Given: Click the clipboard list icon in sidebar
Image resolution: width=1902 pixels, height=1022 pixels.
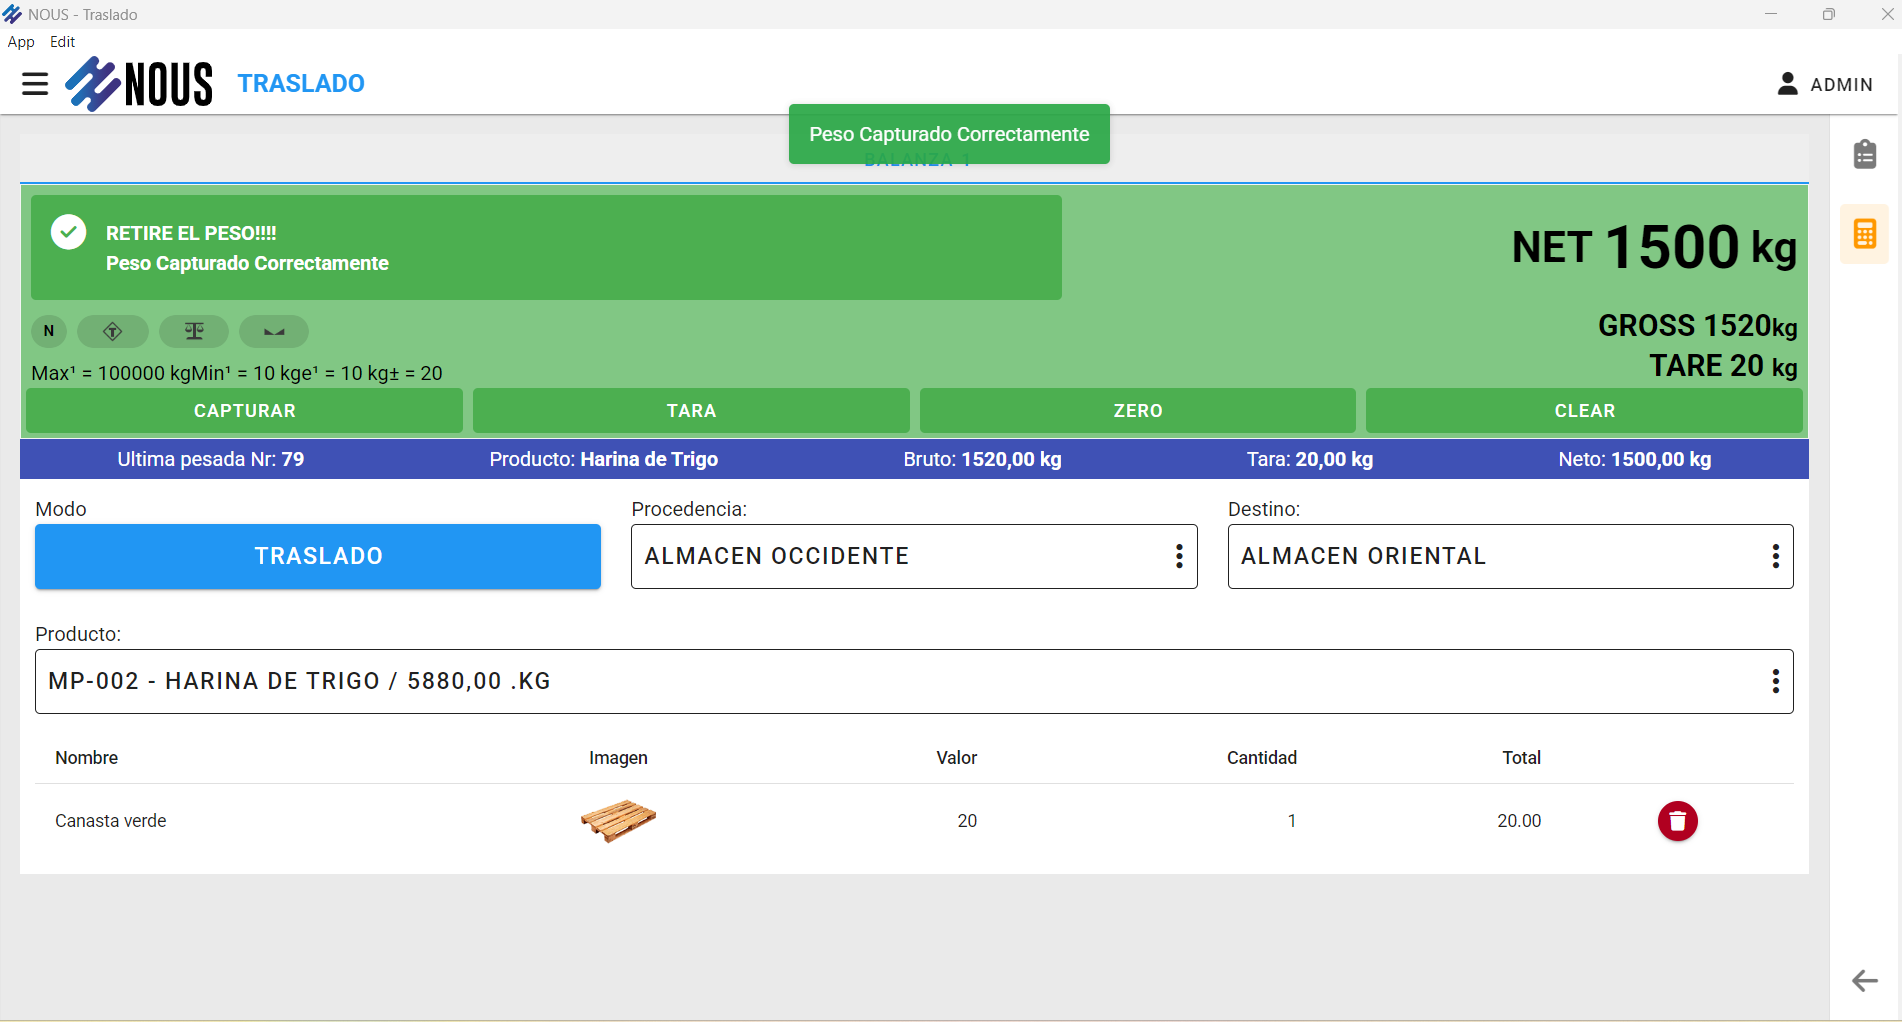Looking at the screenshot, I should click(x=1864, y=155).
